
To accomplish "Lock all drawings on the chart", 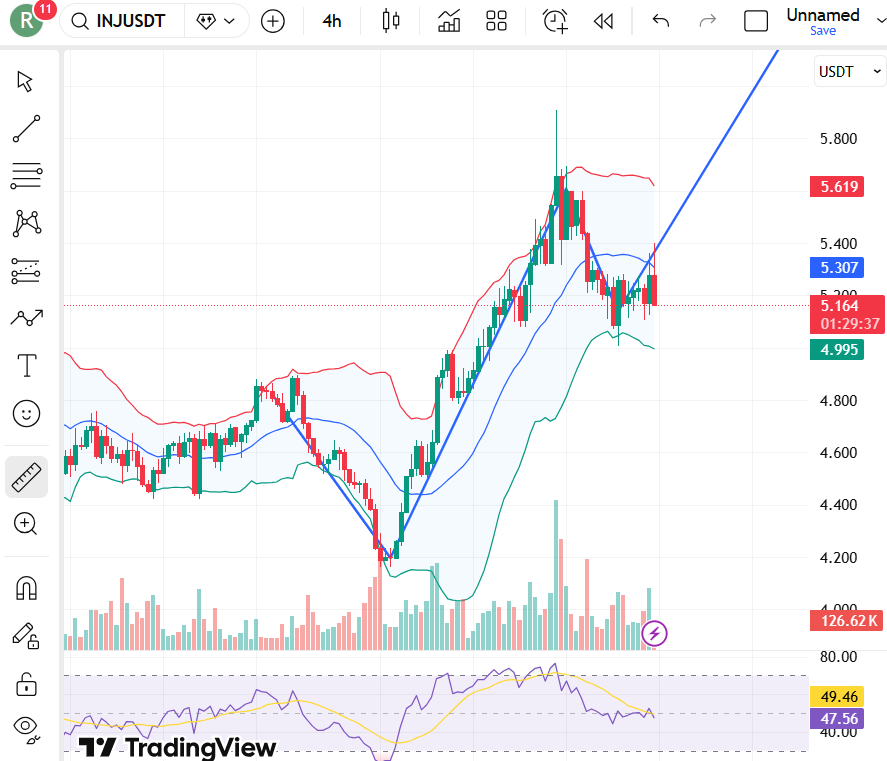I will click(x=26, y=684).
